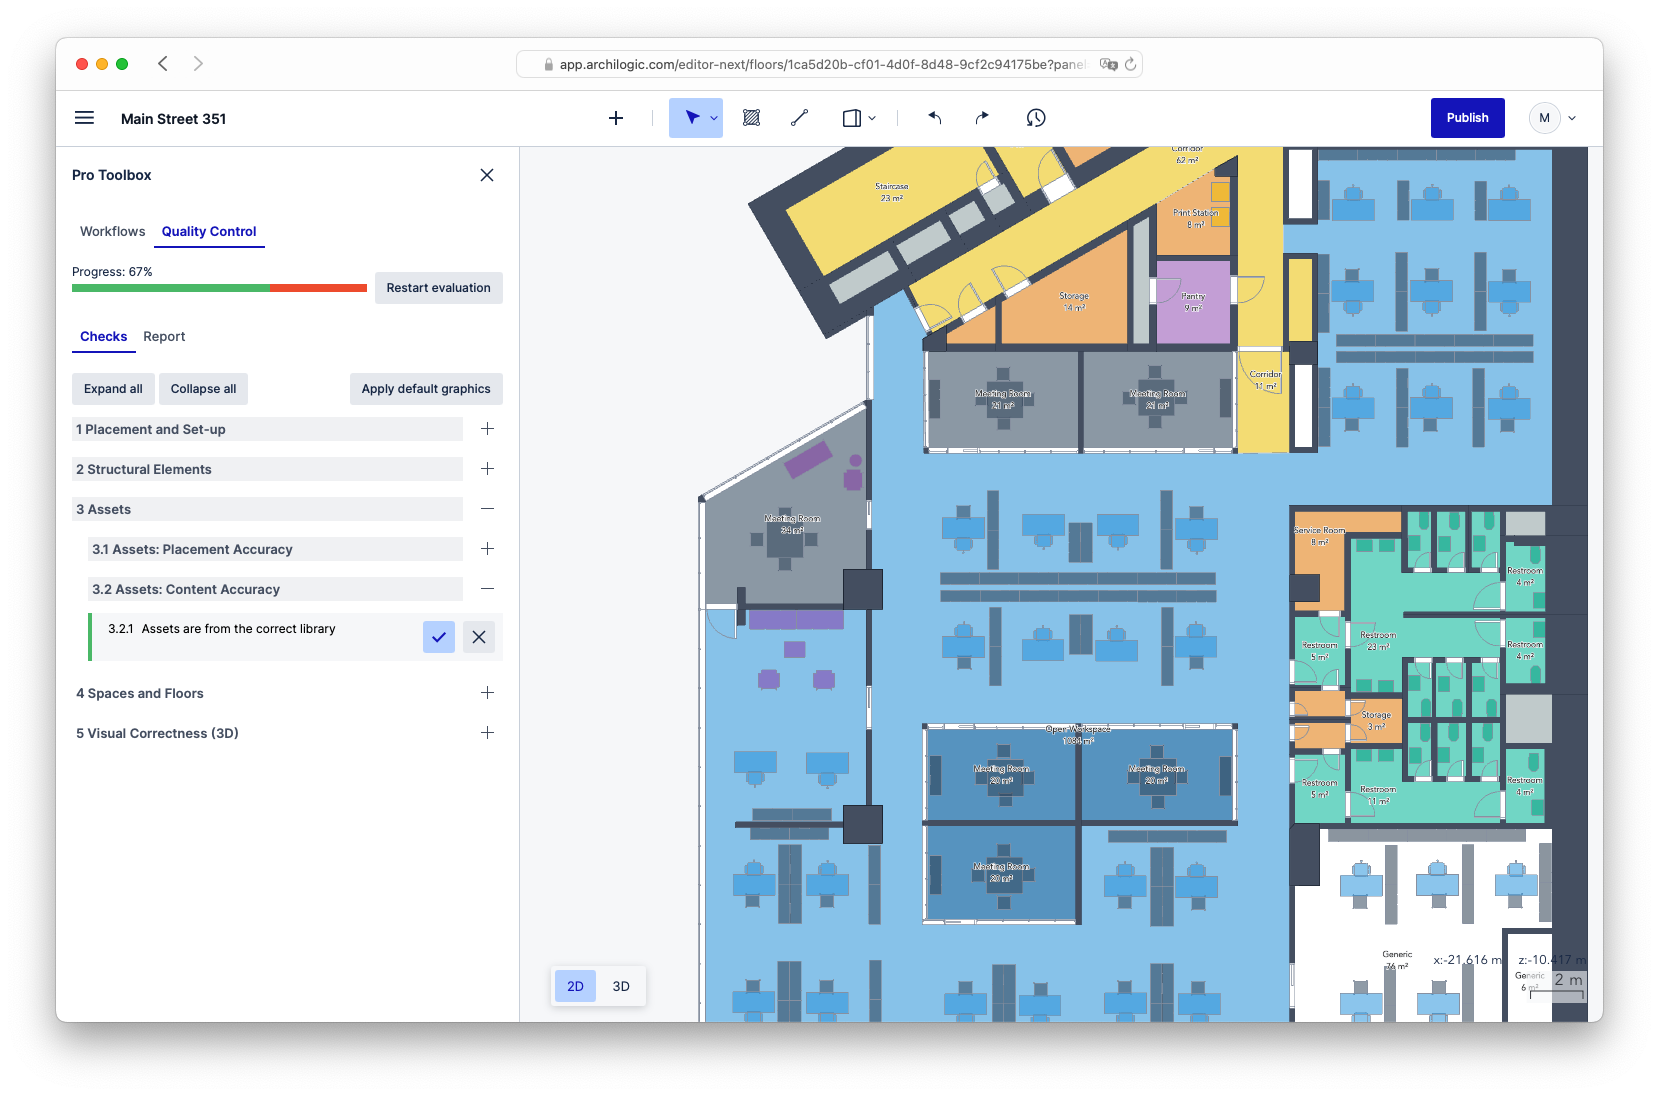The image size is (1659, 1096).
Task: Select the hatched space drawing tool
Action: pos(752,118)
